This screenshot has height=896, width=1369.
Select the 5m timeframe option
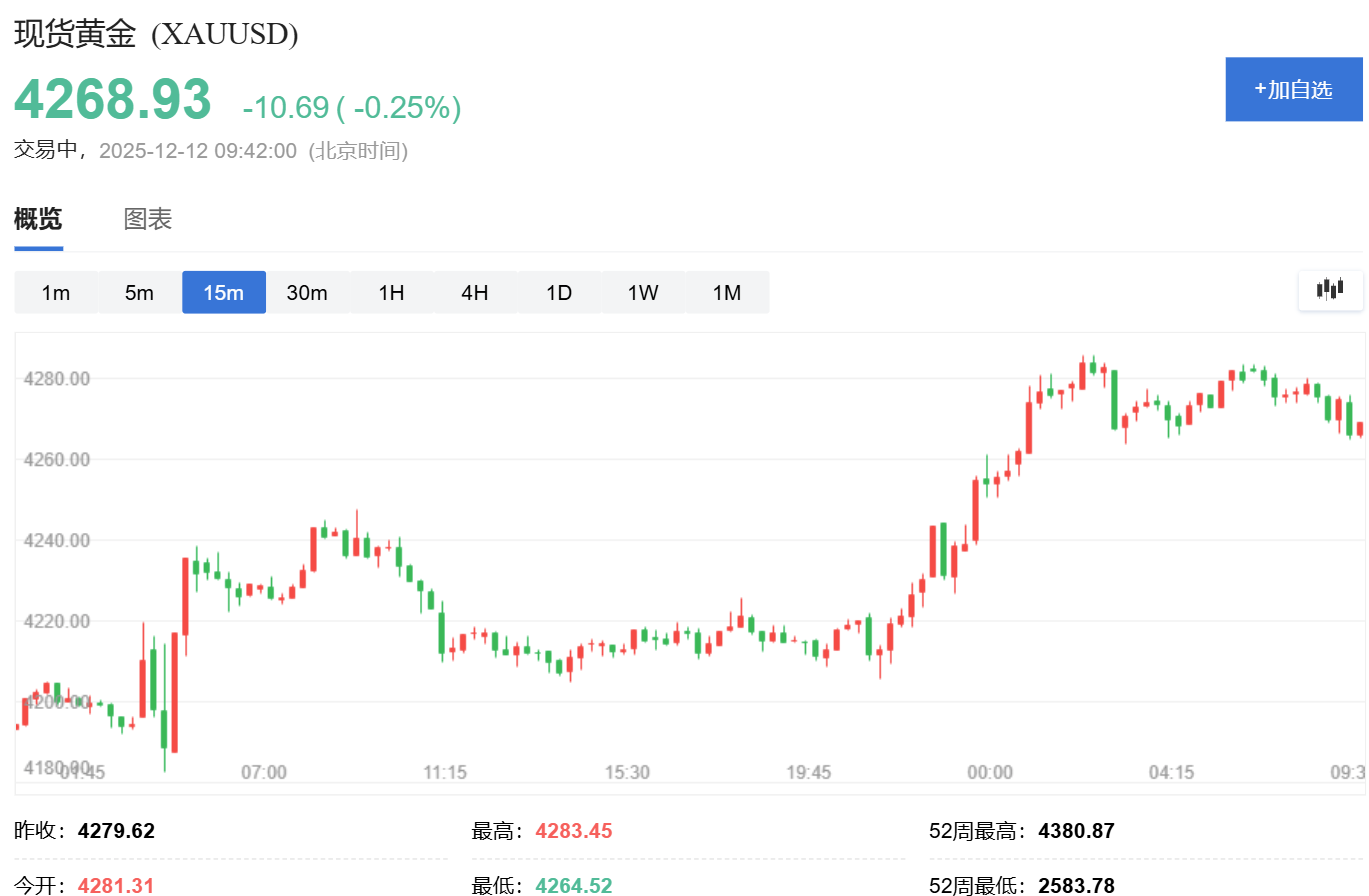(x=139, y=292)
